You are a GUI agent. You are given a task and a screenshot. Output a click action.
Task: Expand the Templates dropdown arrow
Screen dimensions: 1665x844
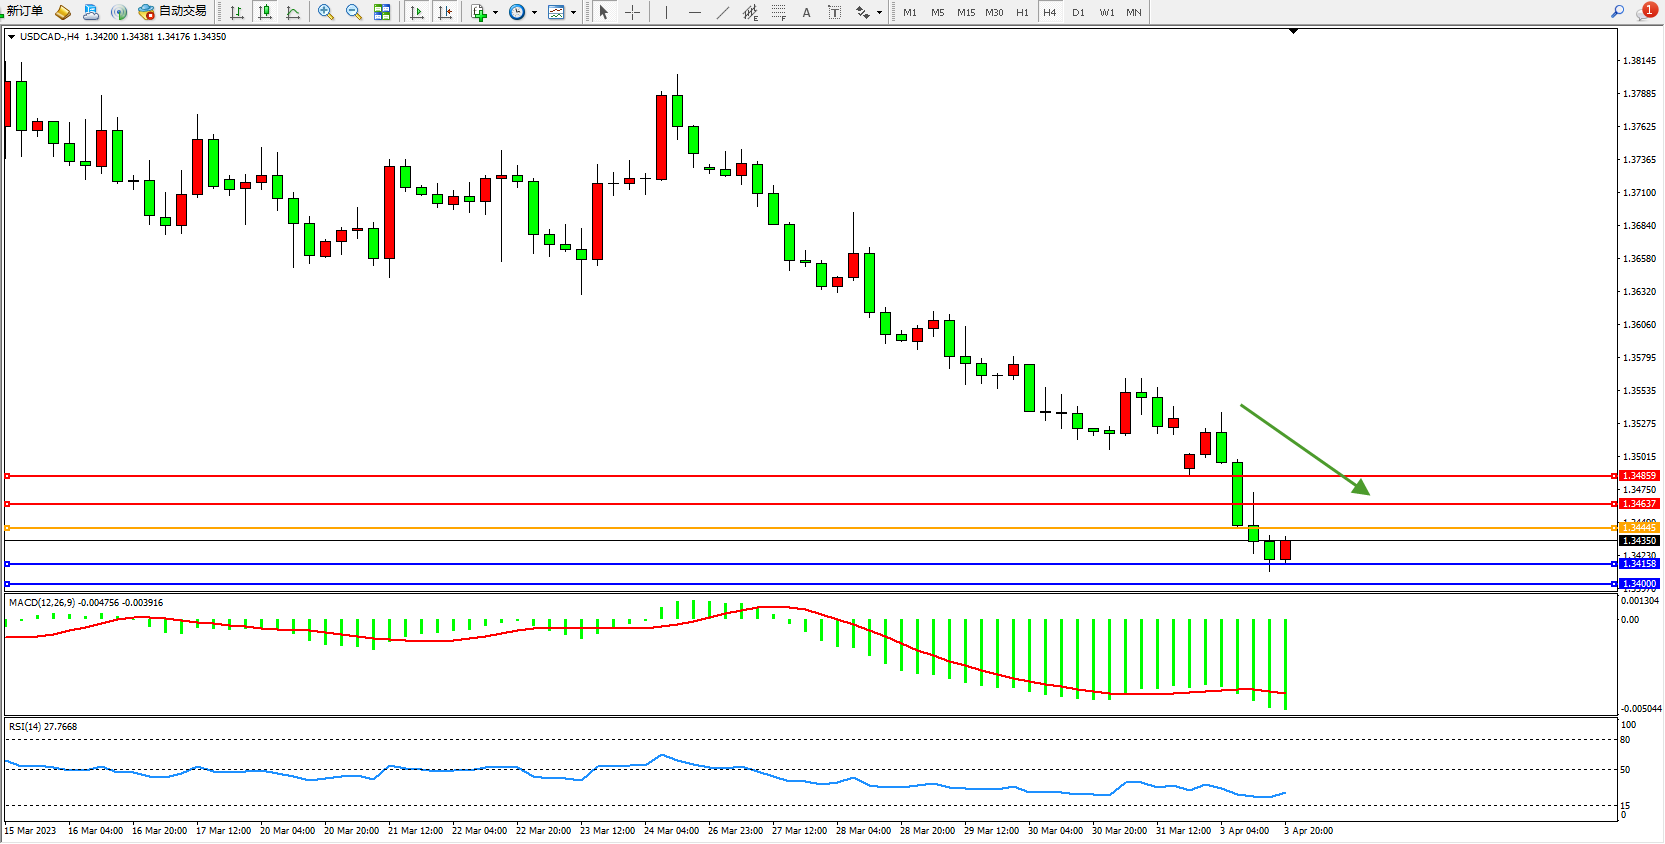pos(573,13)
